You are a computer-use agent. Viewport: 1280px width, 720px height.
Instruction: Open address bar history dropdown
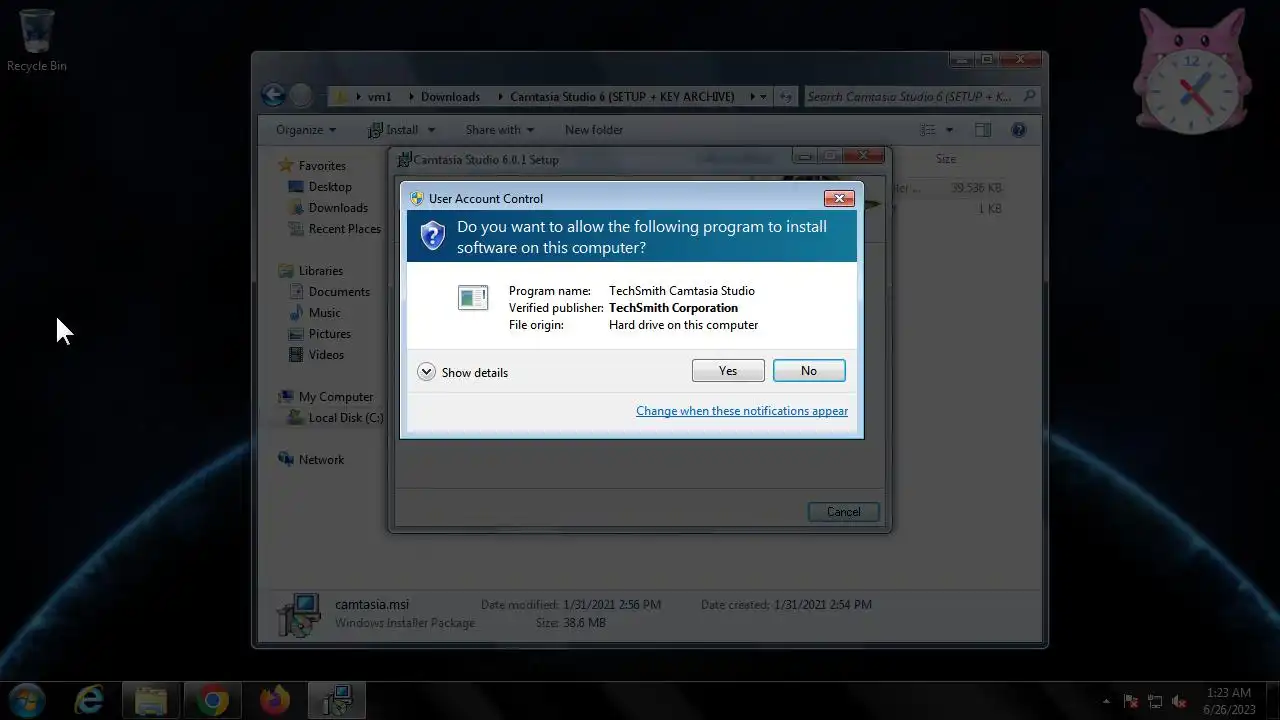[764, 97]
